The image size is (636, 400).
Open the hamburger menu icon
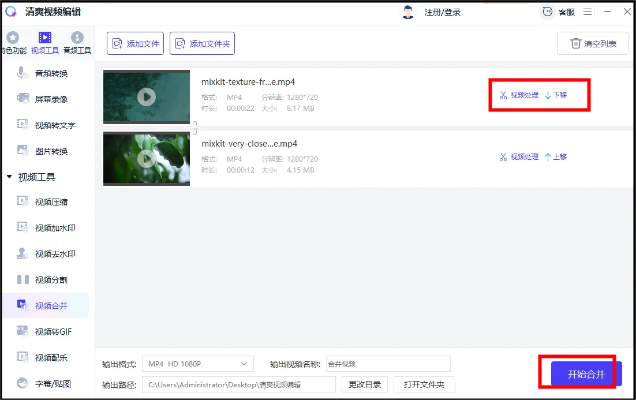(x=588, y=12)
